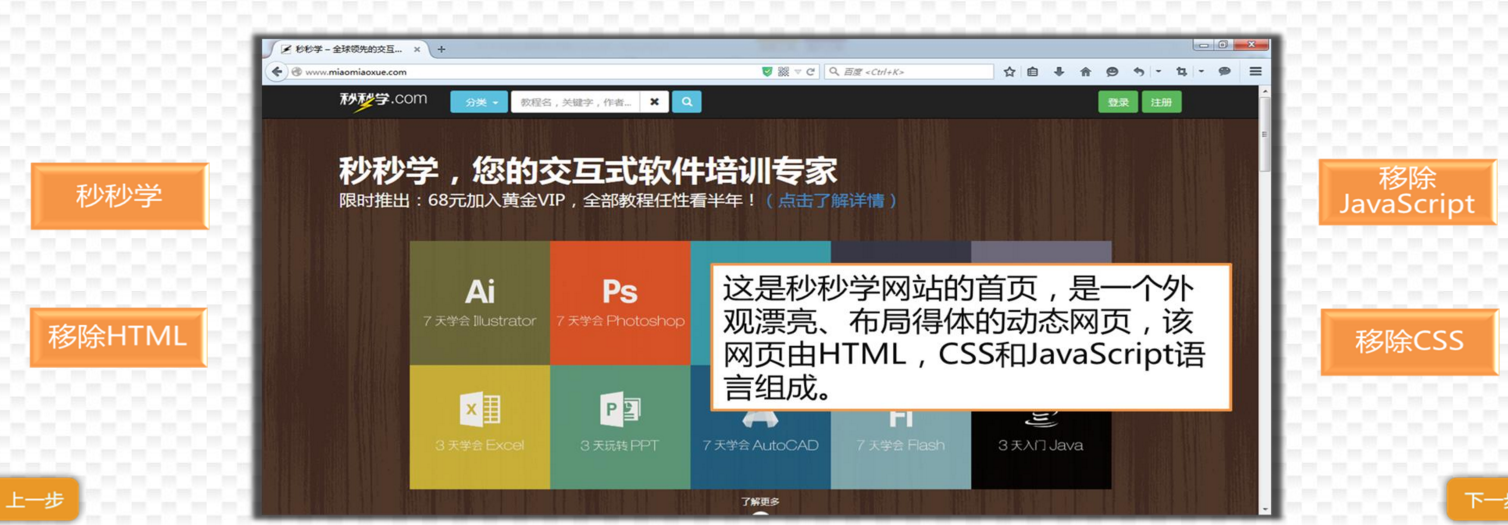Viewport: 1508px width, 525px height.
Task: Click the globe icon beside the URL
Action: click(296, 72)
